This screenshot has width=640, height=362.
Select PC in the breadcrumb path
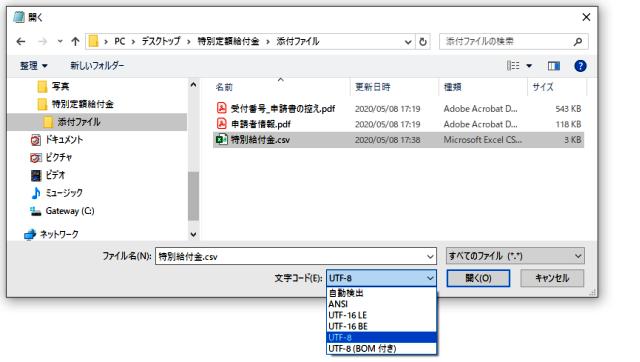coord(120,41)
